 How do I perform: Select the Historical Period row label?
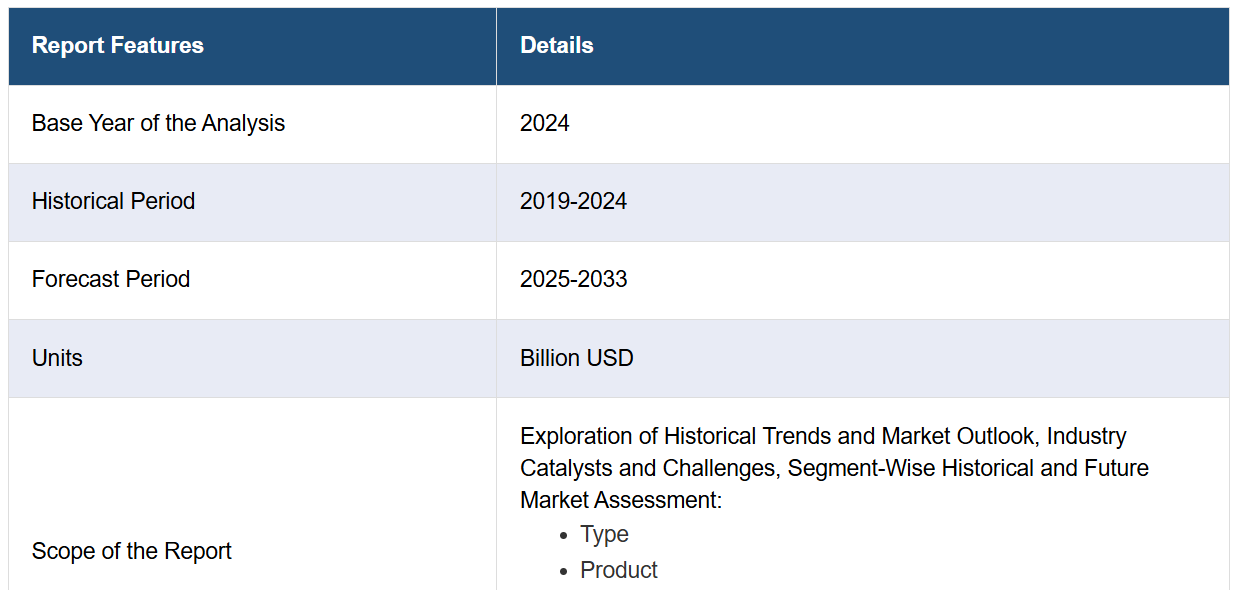pos(113,202)
